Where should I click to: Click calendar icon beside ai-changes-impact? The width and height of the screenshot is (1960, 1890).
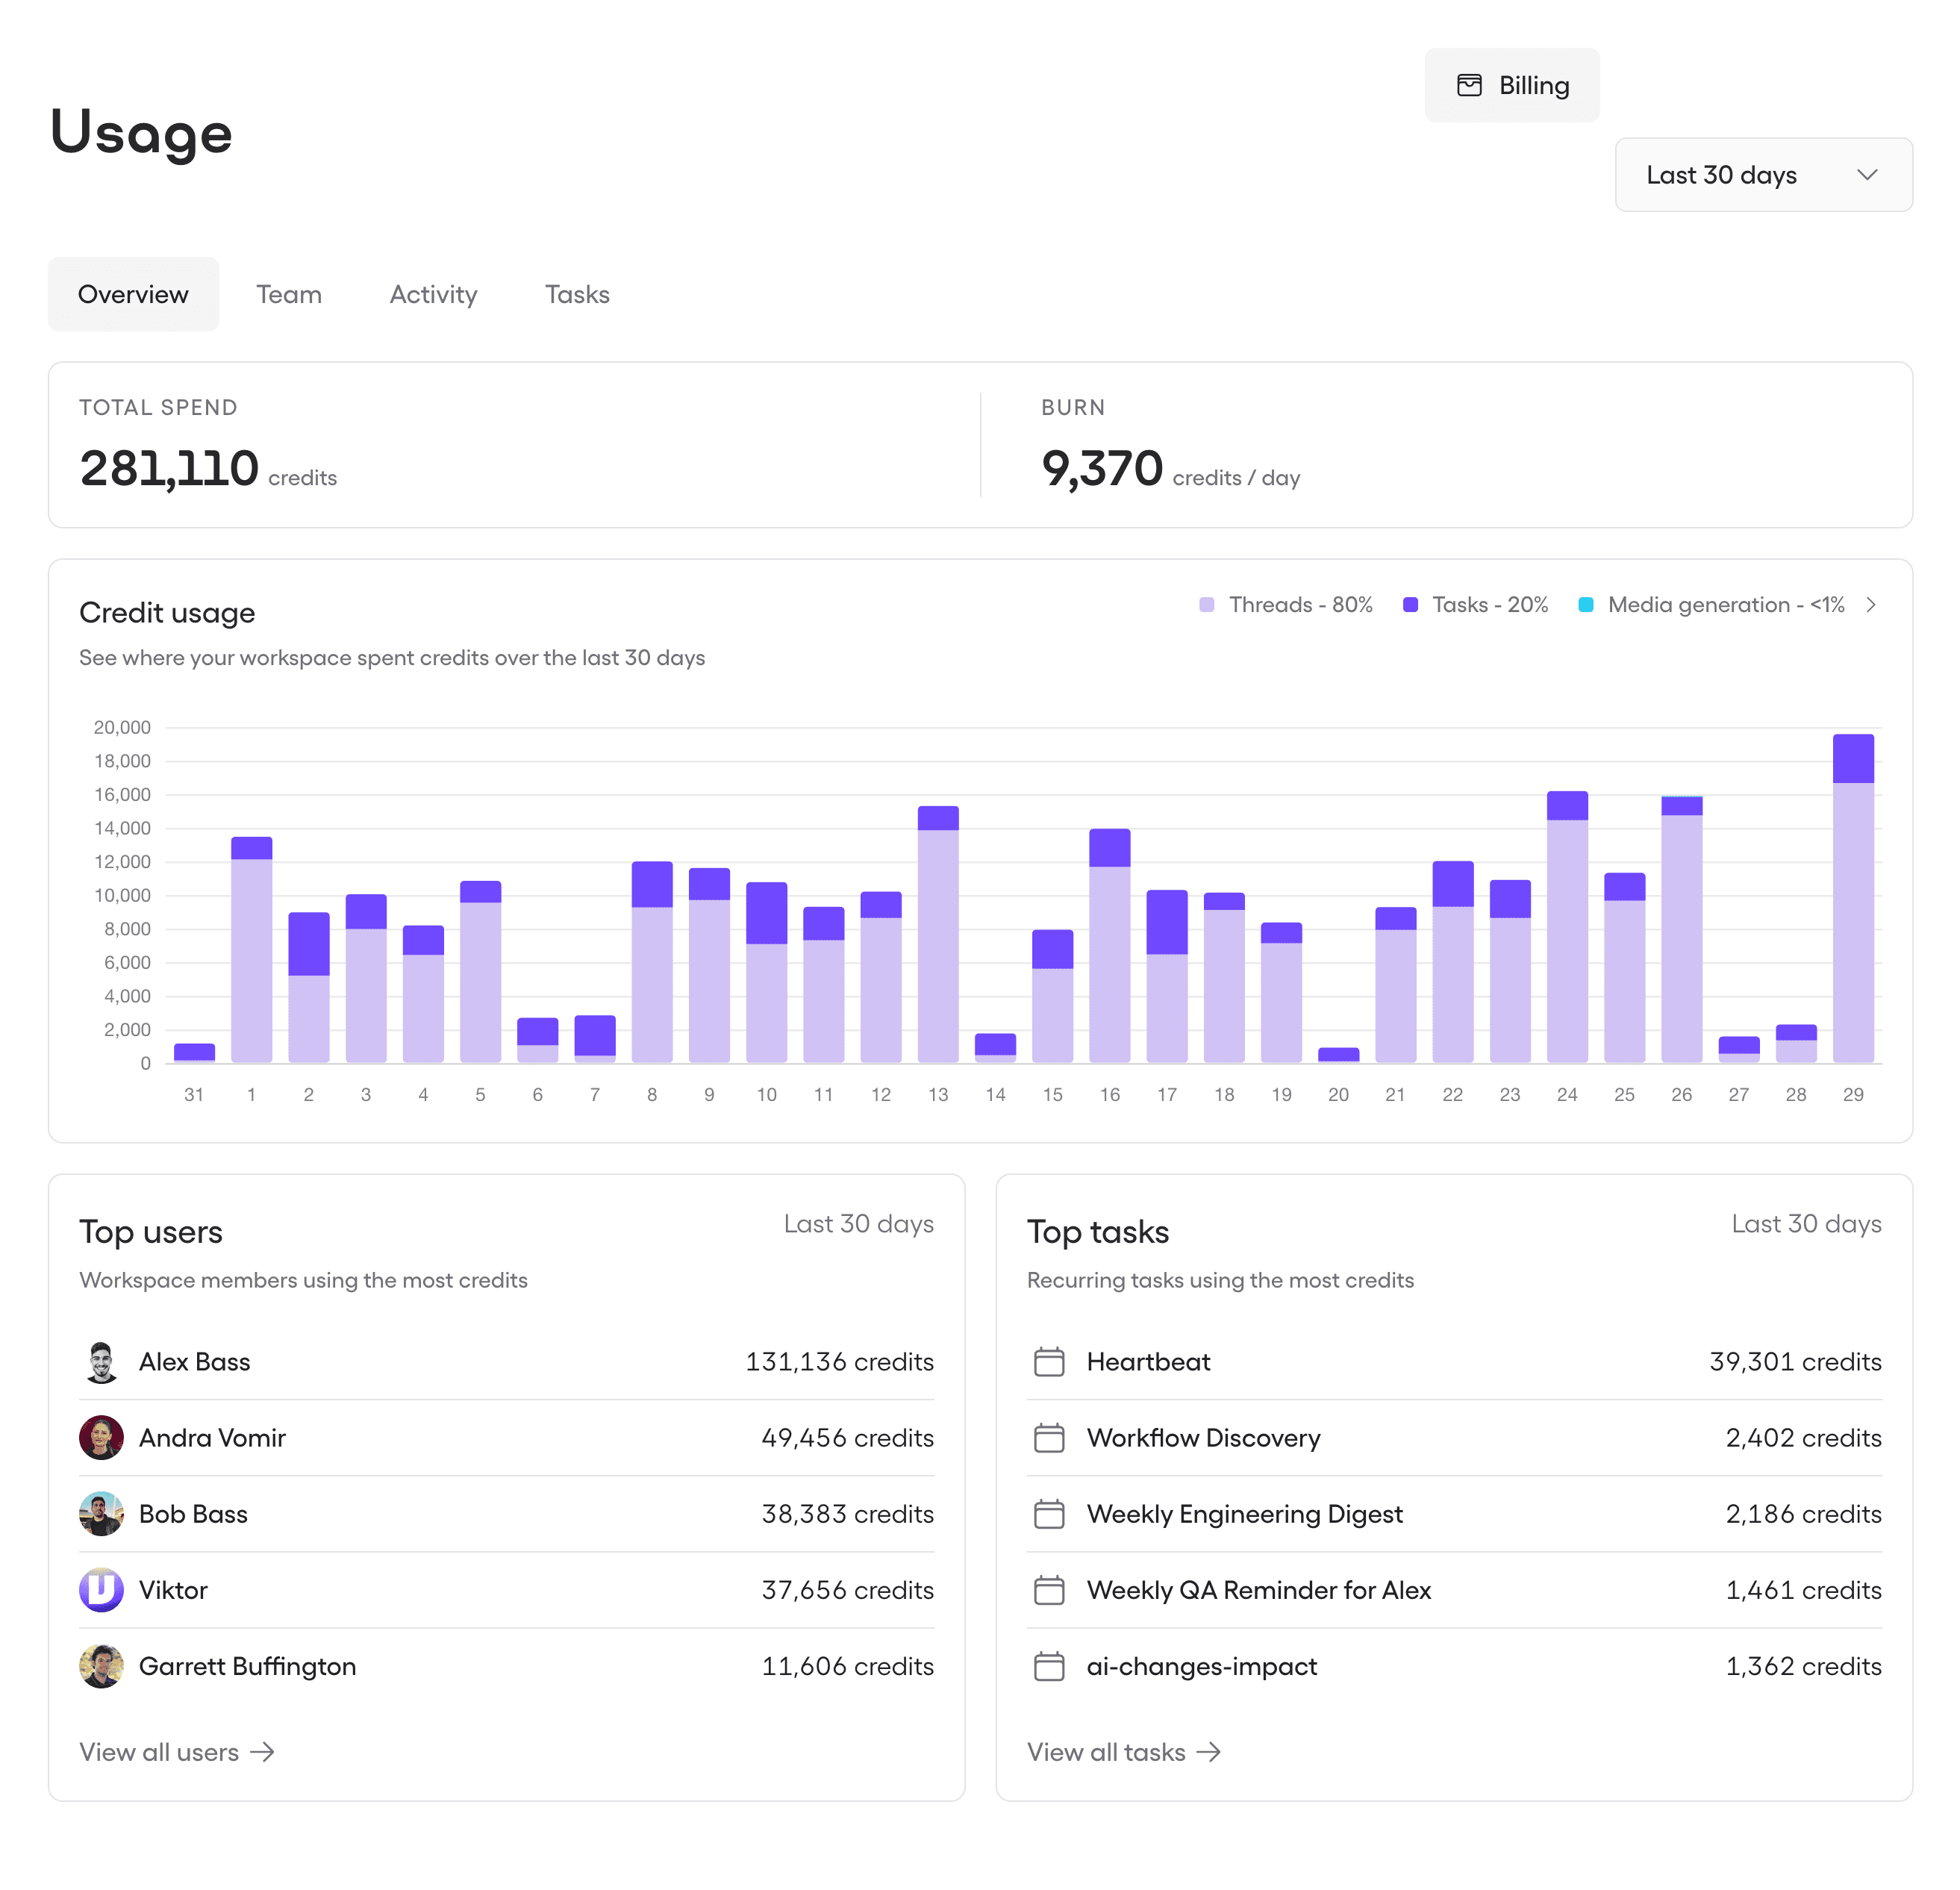pos(1048,1666)
